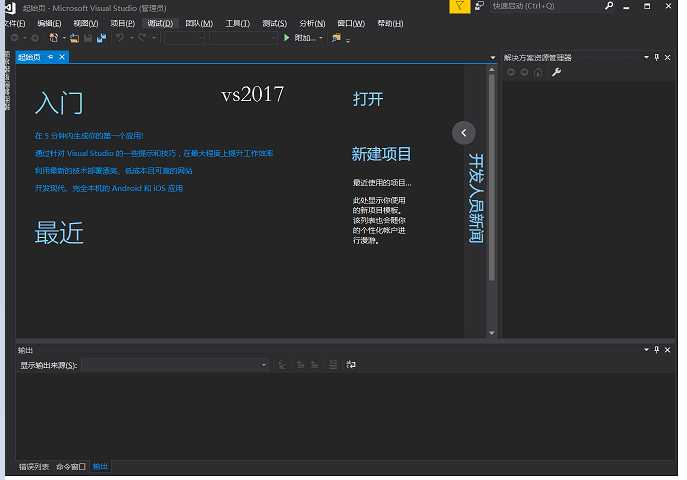Click the Redo arrow icon
The width and height of the screenshot is (687, 480).
pyautogui.click(x=142, y=38)
